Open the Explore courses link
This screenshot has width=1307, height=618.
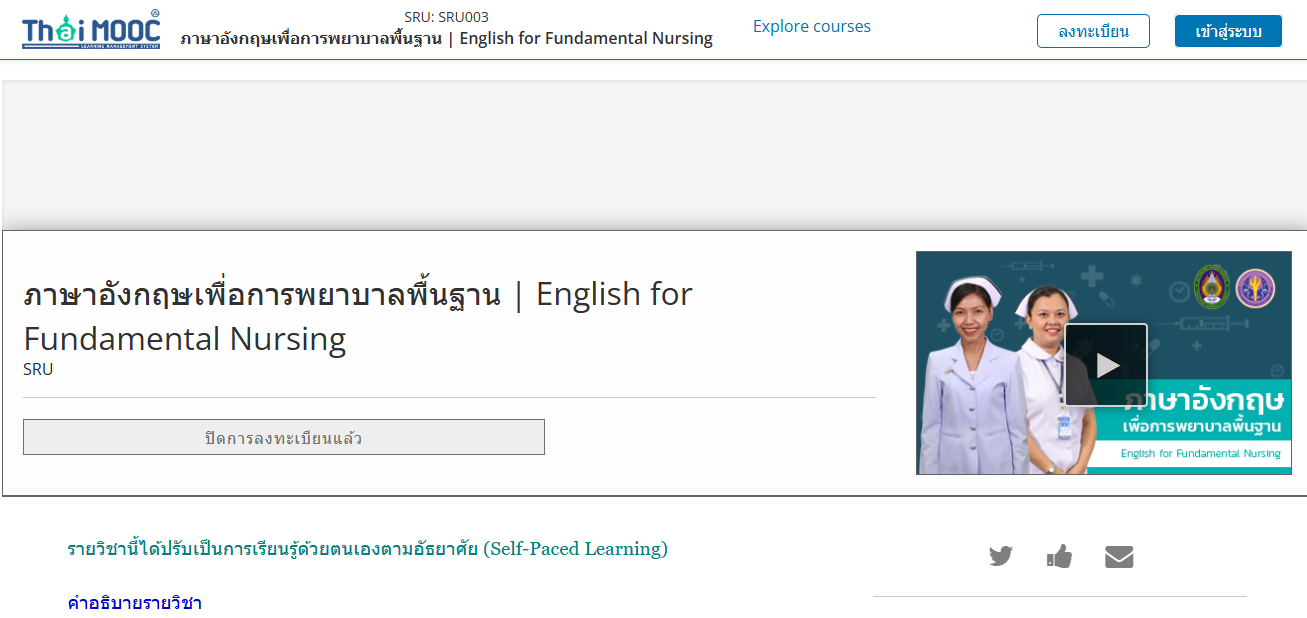pos(812,26)
